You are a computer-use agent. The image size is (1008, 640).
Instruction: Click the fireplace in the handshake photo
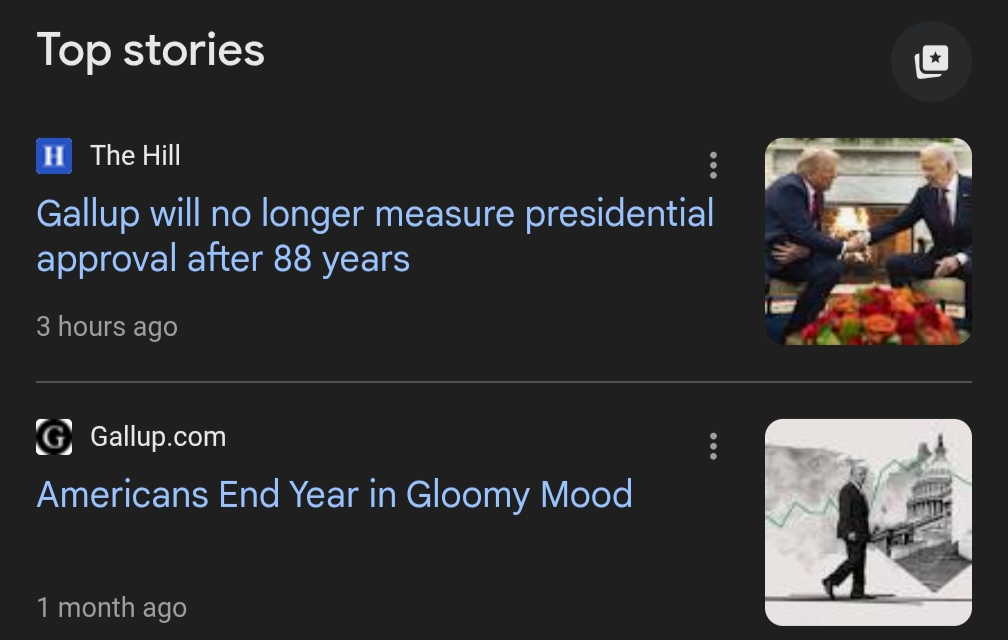851,222
